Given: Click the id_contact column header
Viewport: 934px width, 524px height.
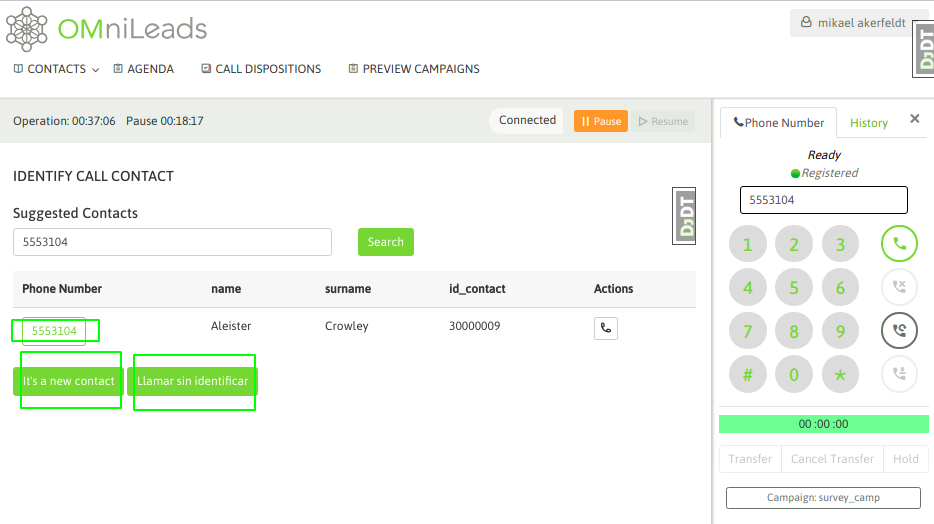Looking at the screenshot, I should pyautogui.click(x=477, y=289).
